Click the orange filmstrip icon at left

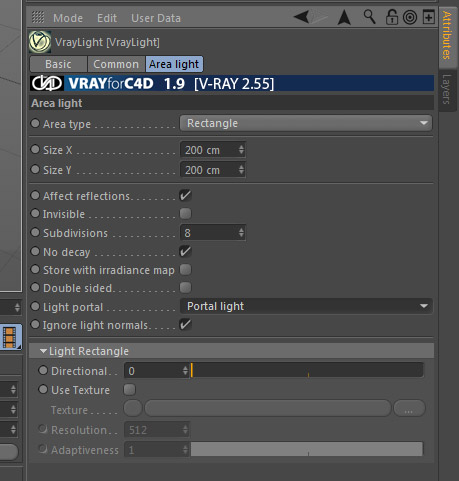pos(9,338)
